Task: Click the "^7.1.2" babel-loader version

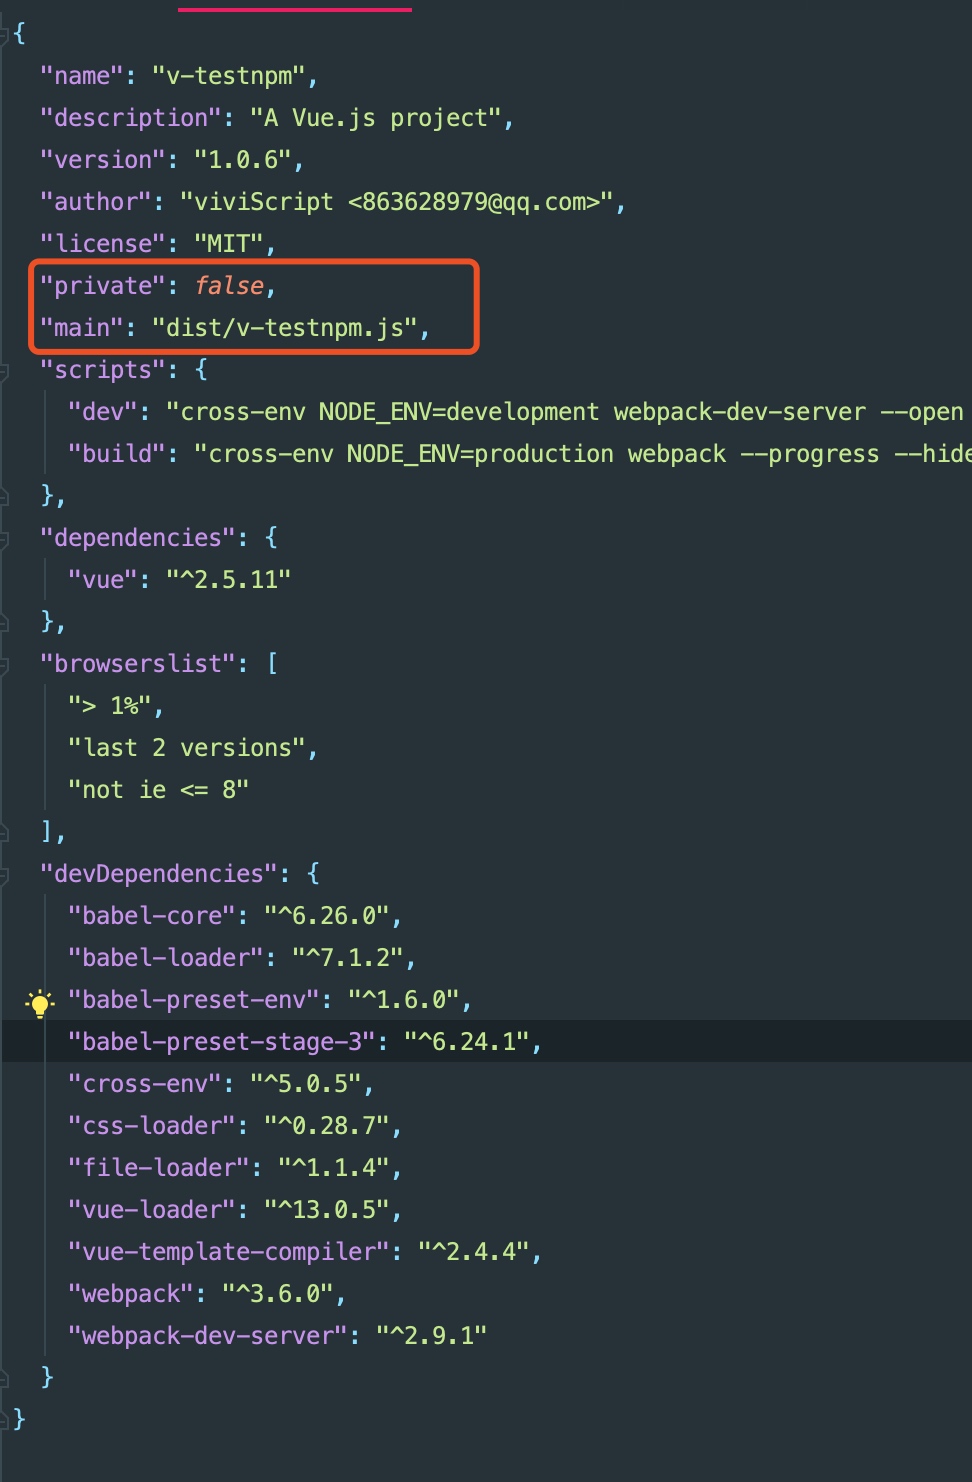Action: (x=348, y=958)
